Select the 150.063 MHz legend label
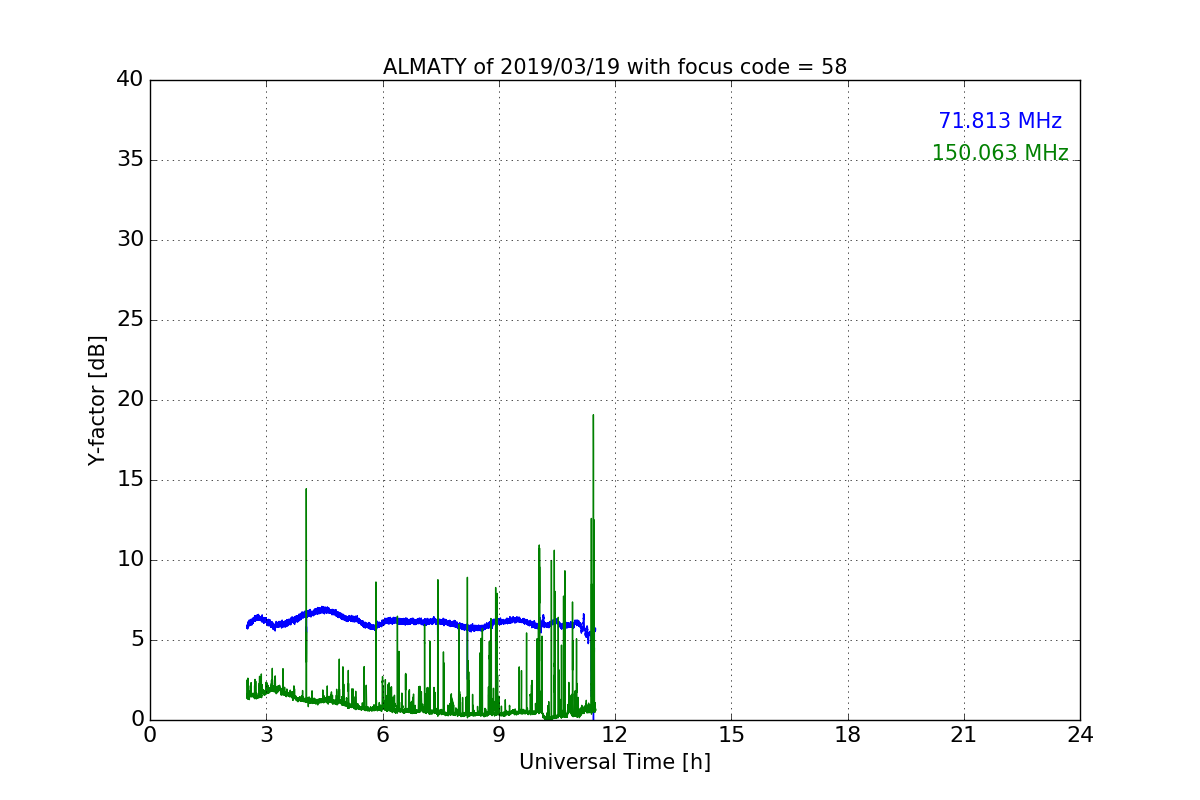Image resolution: width=1200 pixels, height=800 pixels. [x=1000, y=153]
